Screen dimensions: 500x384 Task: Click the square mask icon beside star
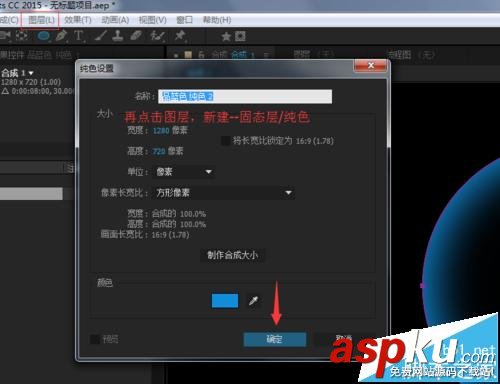click(x=240, y=36)
